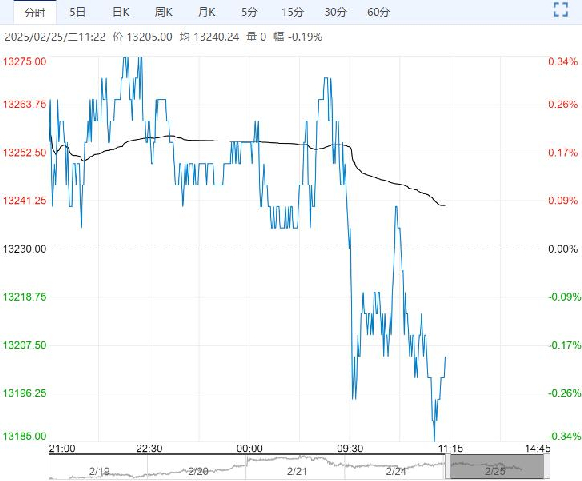
Task: Click the latest price point near 11:15
Action: click(x=445, y=357)
